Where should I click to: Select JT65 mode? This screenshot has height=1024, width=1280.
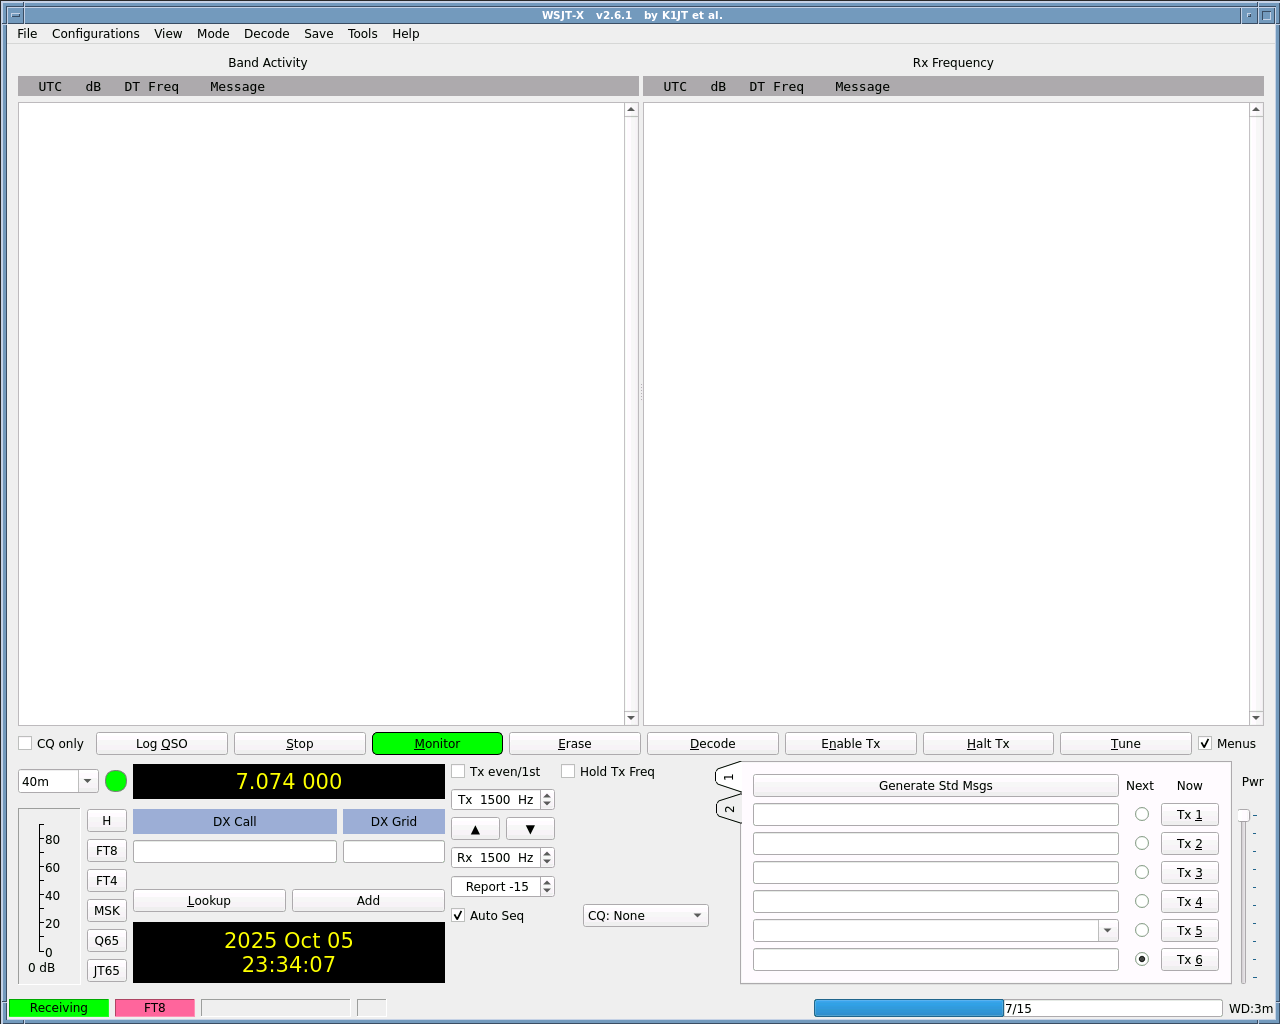(106, 970)
